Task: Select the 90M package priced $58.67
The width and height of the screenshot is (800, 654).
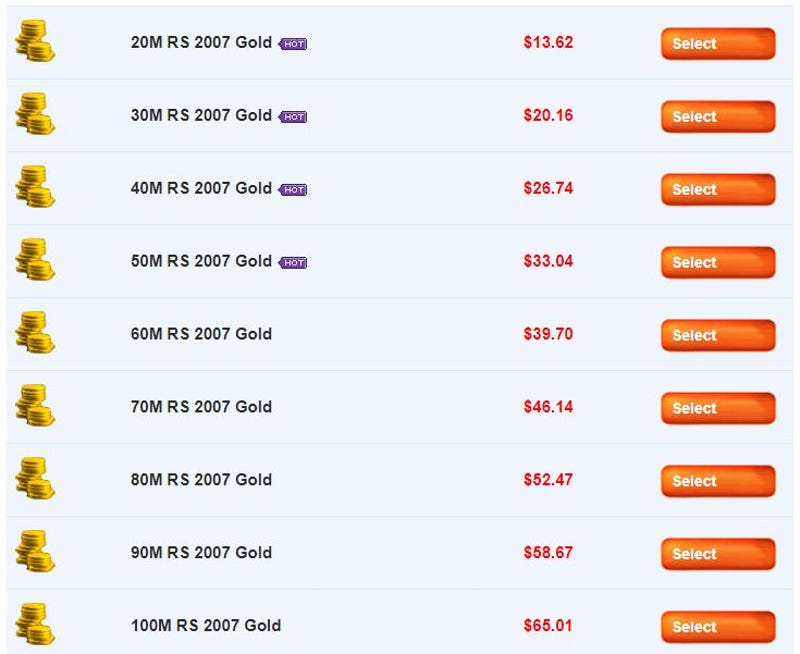Action: click(x=718, y=555)
